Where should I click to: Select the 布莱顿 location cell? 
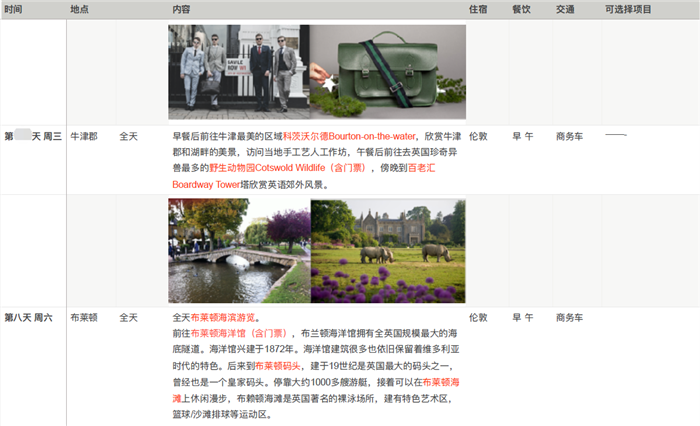(x=84, y=317)
